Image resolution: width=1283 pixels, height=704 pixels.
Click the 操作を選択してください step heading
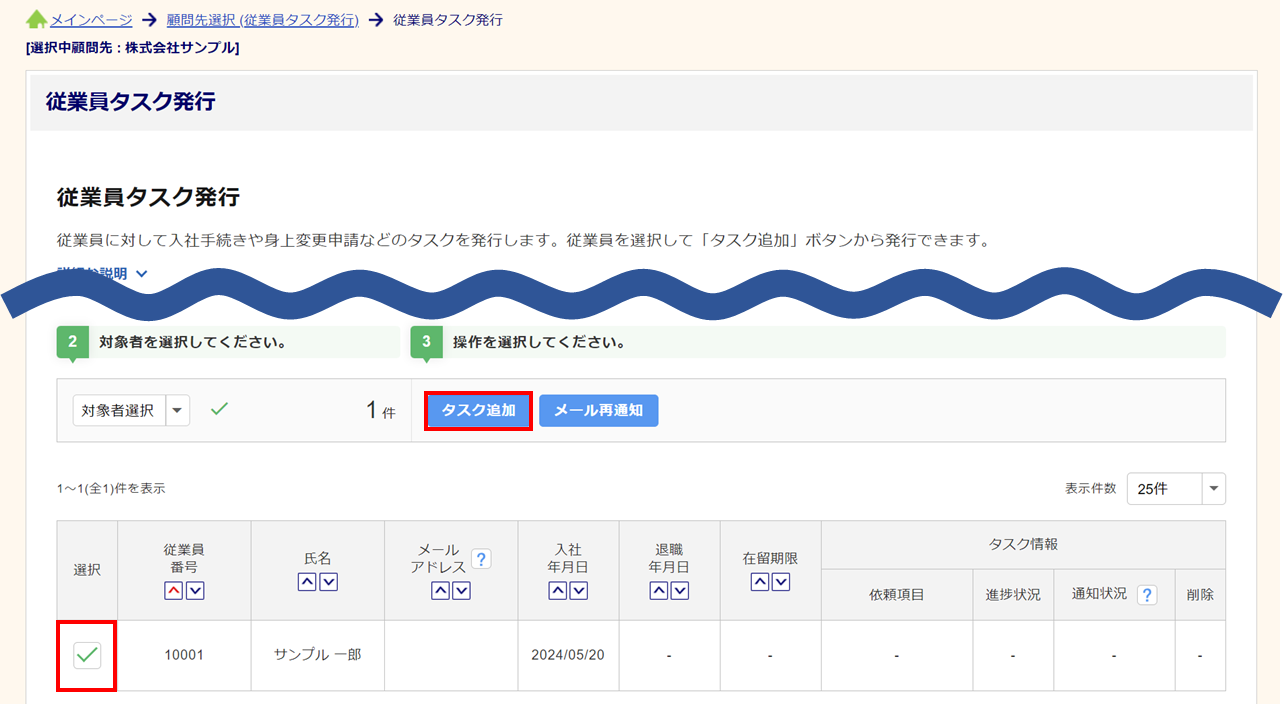539,342
